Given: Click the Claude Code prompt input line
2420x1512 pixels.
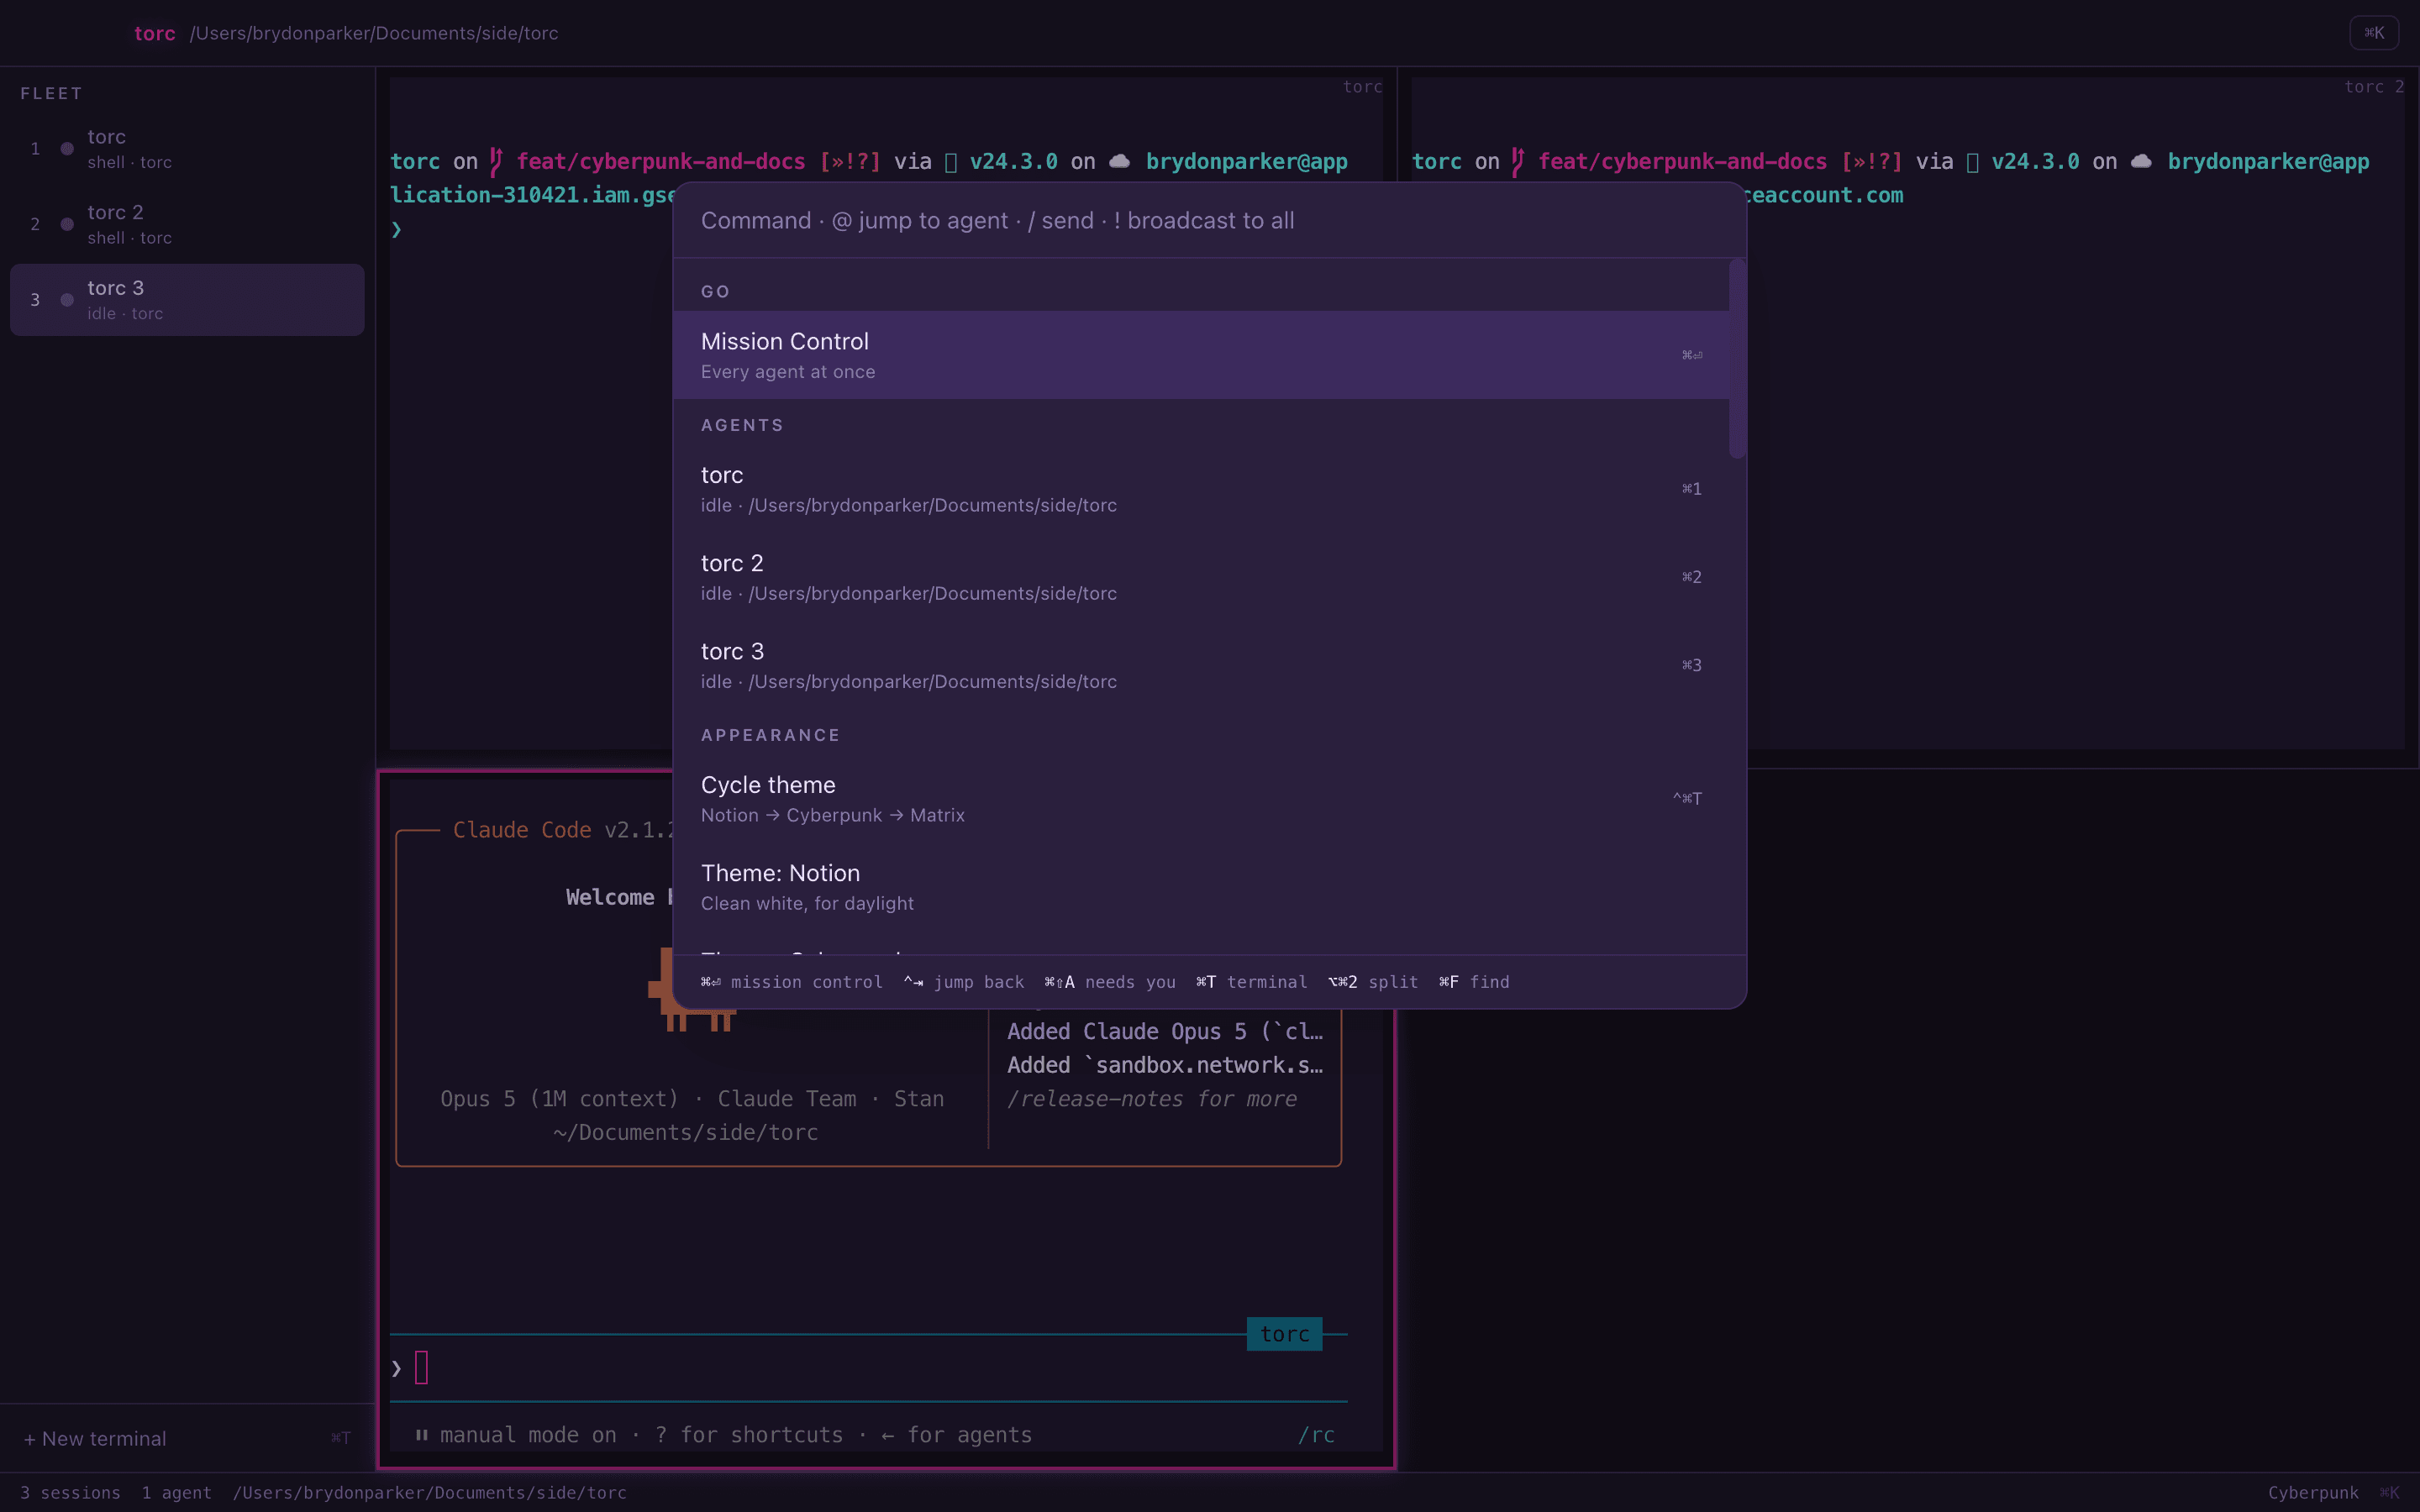Looking at the screenshot, I should point(868,1368).
